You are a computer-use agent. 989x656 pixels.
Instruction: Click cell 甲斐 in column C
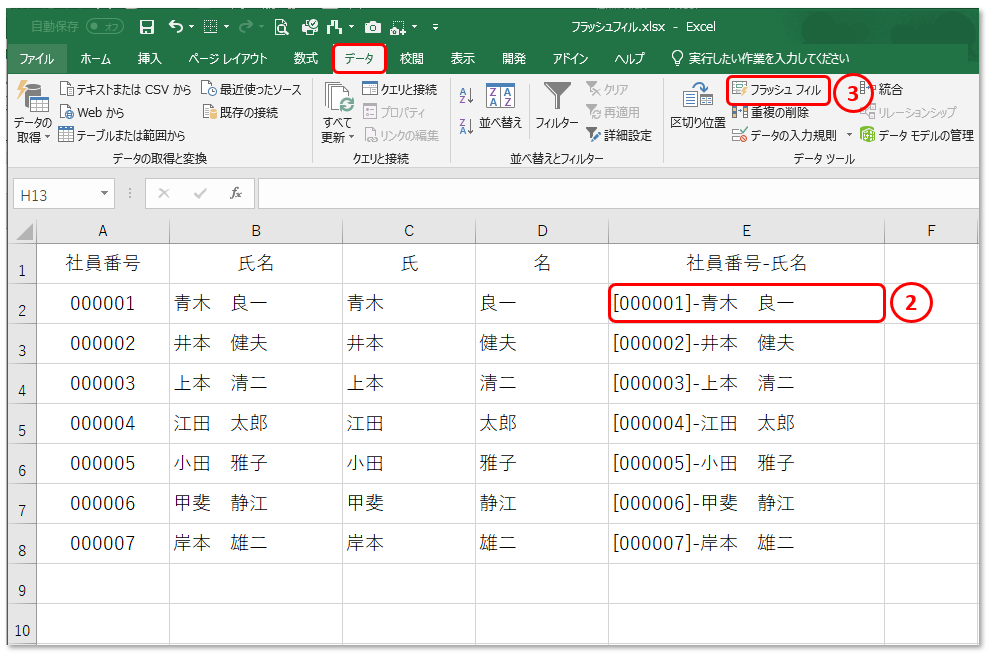point(409,503)
